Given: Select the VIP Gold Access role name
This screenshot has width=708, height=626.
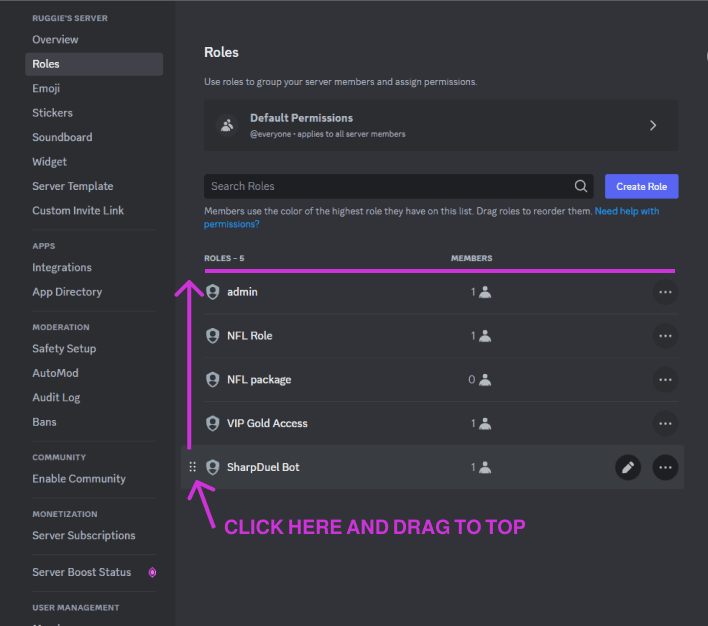Looking at the screenshot, I should click(x=267, y=424).
